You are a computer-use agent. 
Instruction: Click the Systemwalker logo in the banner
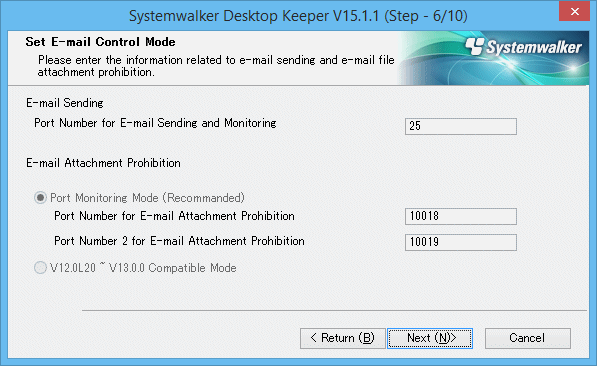(523, 47)
